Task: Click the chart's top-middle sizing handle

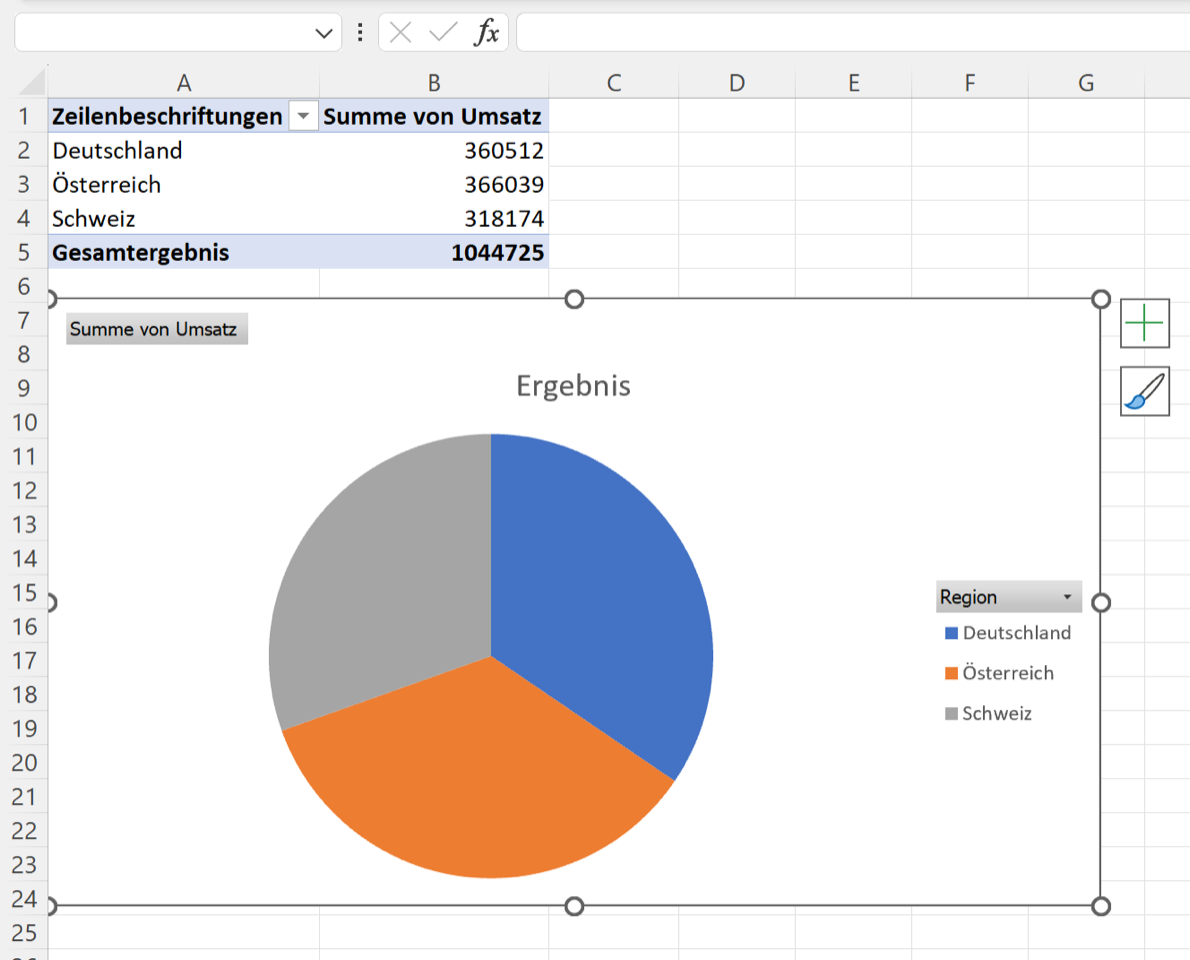Action: [575, 299]
